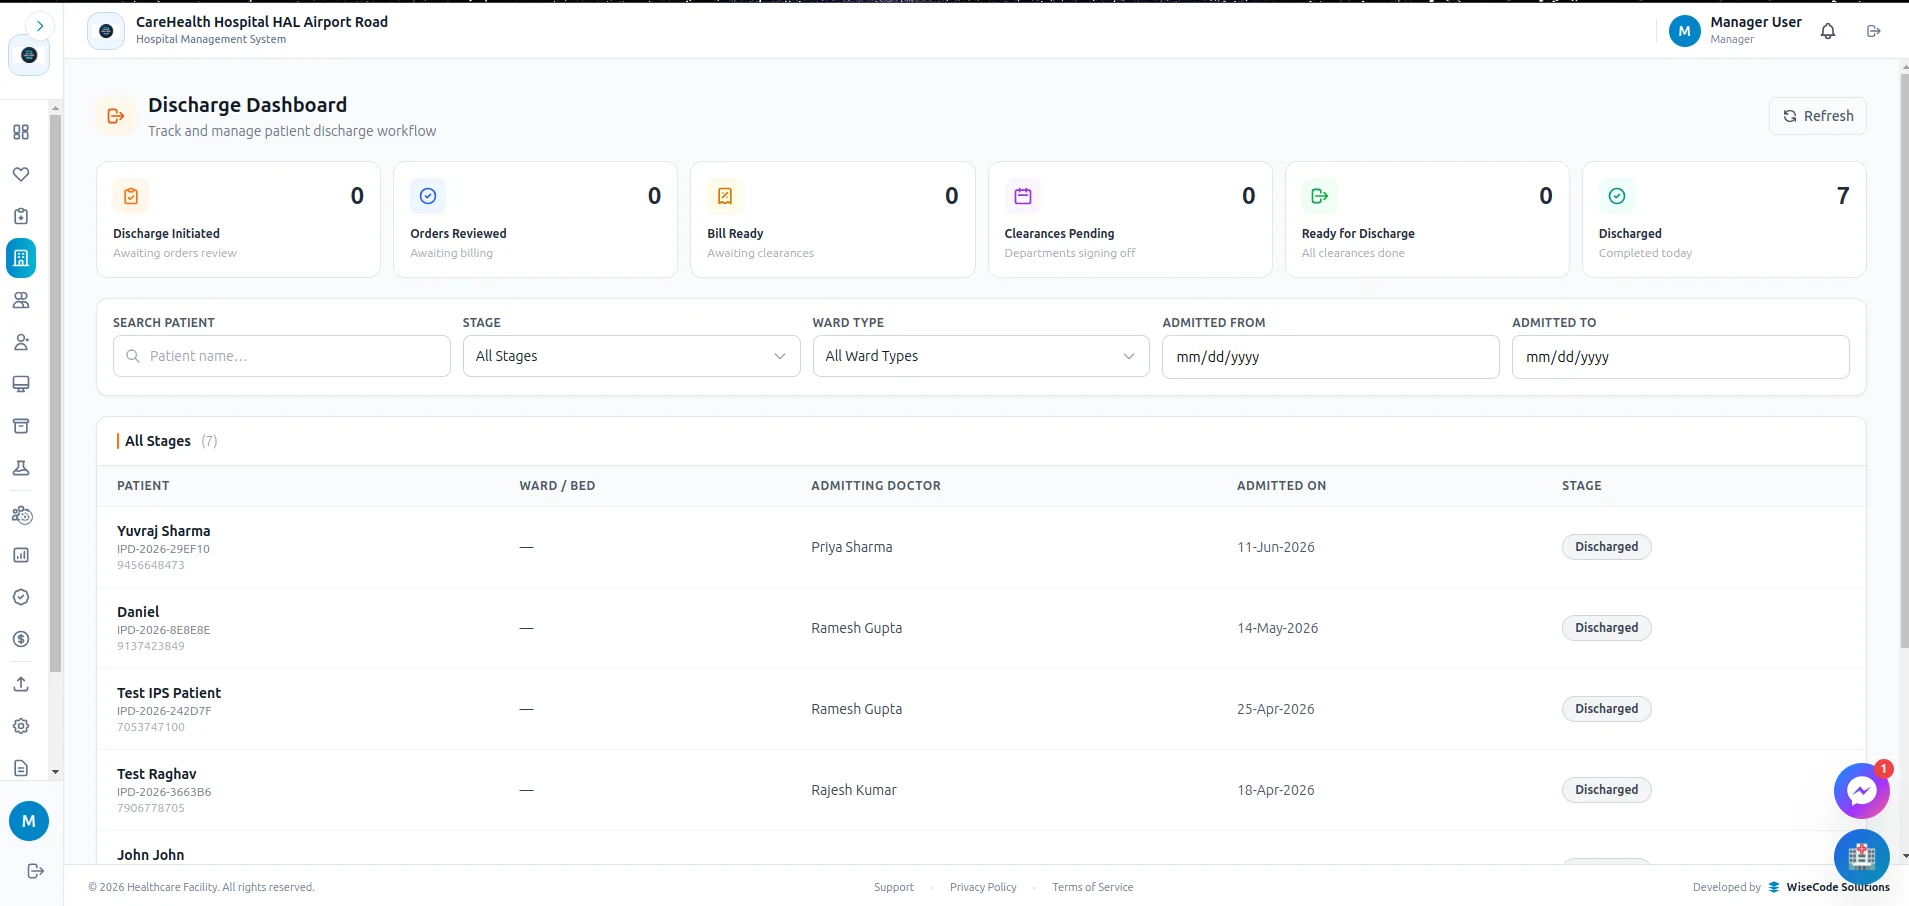Open the Privacy Policy link
1909x906 pixels.
pyautogui.click(x=983, y=887)
